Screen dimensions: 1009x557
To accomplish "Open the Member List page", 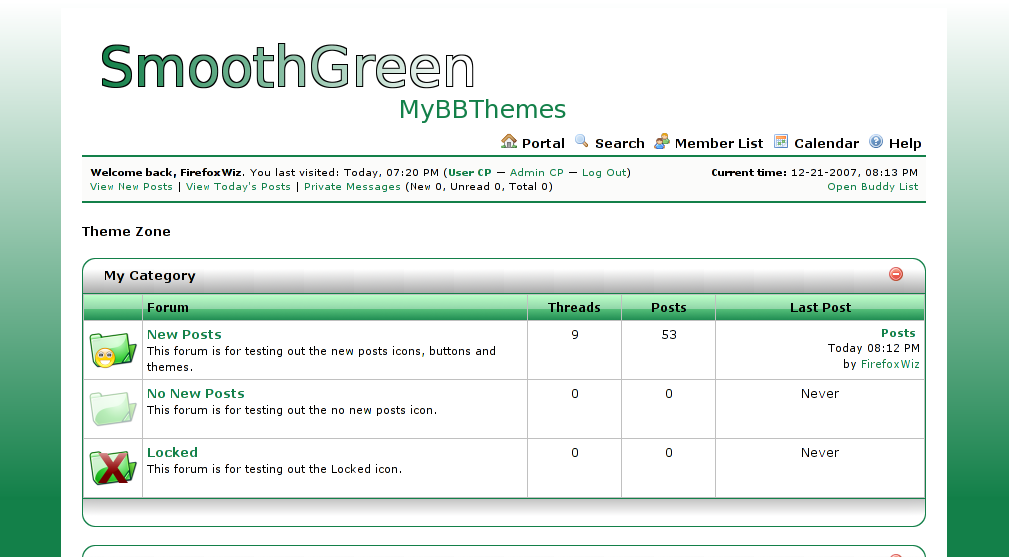I will (x=718, y=143).
